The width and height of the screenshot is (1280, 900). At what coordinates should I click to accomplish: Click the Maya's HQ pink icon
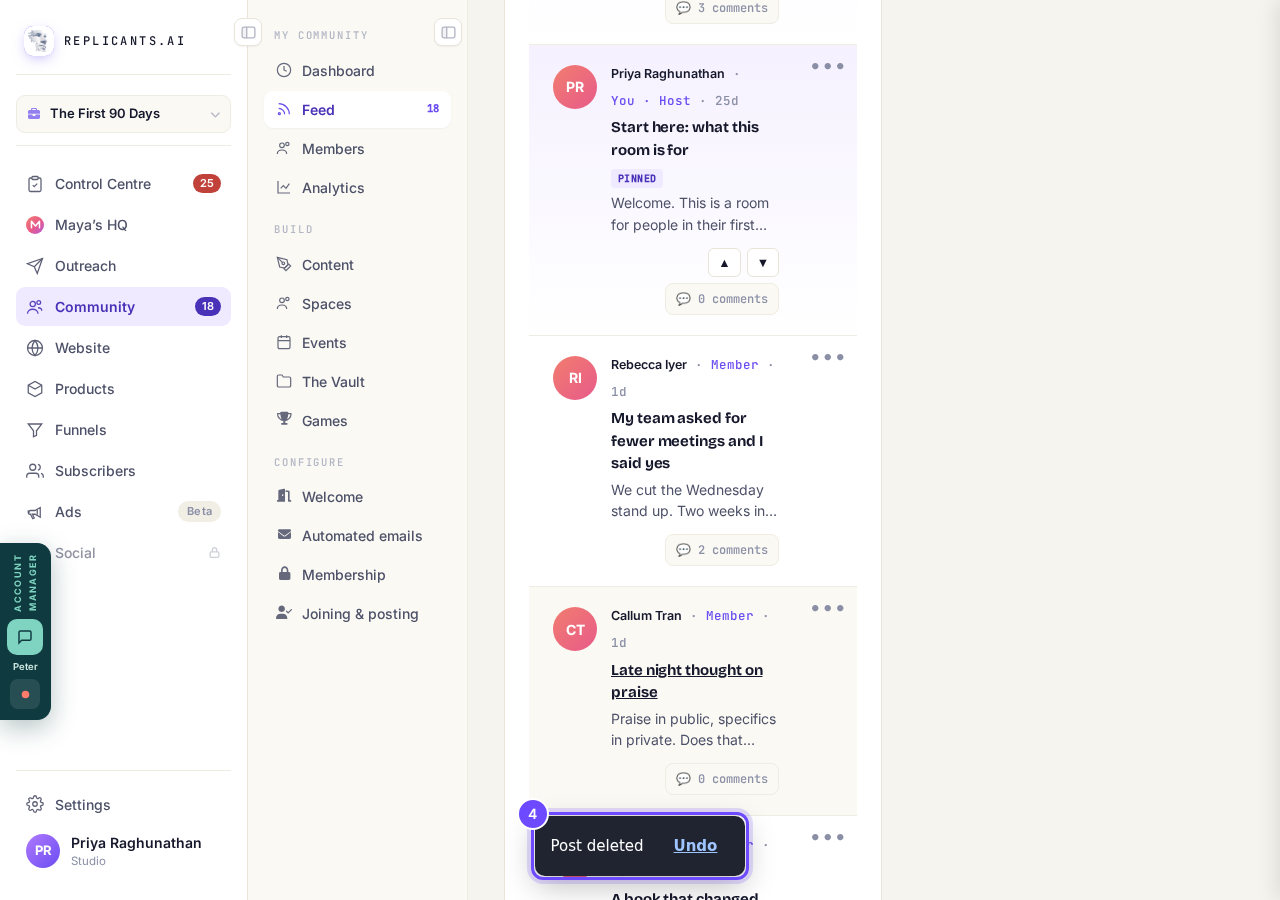(35, 225)
